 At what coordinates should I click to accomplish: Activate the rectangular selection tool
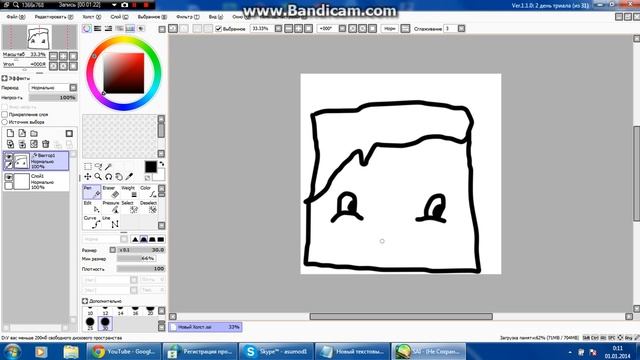88,167
